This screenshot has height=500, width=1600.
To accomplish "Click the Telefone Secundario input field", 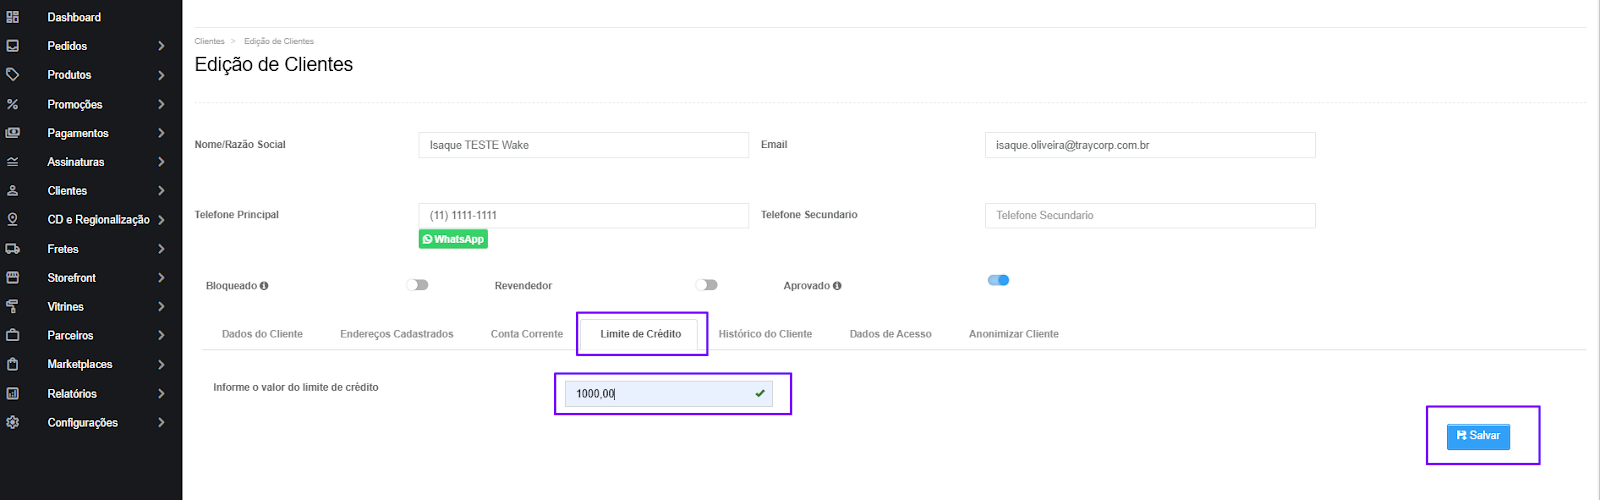I will click(1150, 215).
